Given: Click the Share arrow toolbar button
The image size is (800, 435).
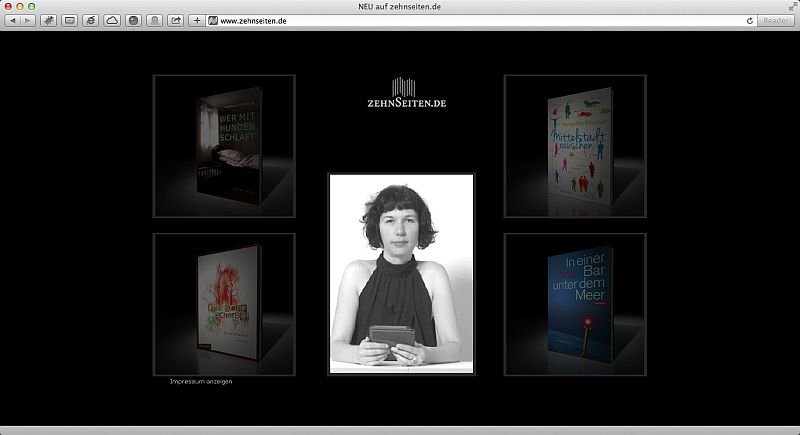Looking at the screenshot, I should [177, 20].
